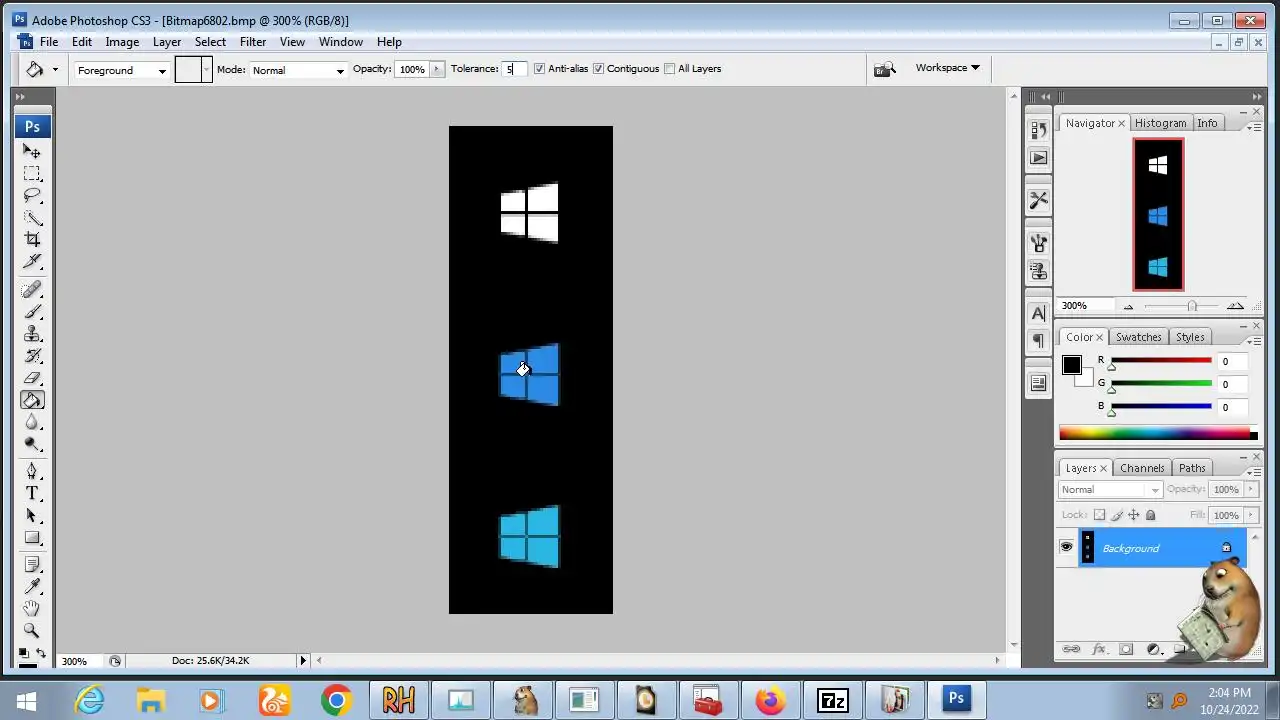Open the Filter menu
Image resolution: width=1280 pixels, height=720 pixels.
pos(253,42)
